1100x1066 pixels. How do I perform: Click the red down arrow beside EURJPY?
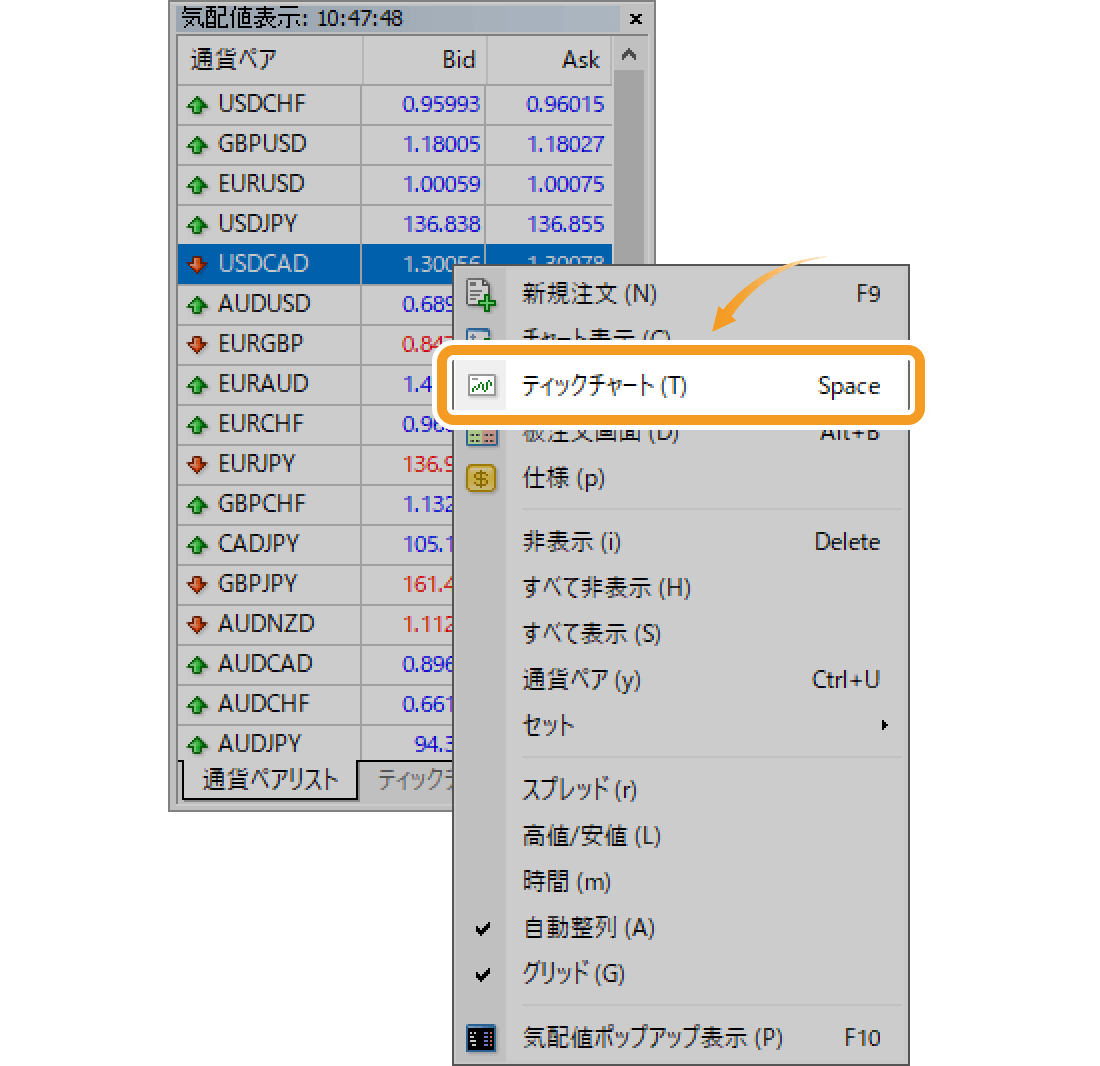[198, 464]
